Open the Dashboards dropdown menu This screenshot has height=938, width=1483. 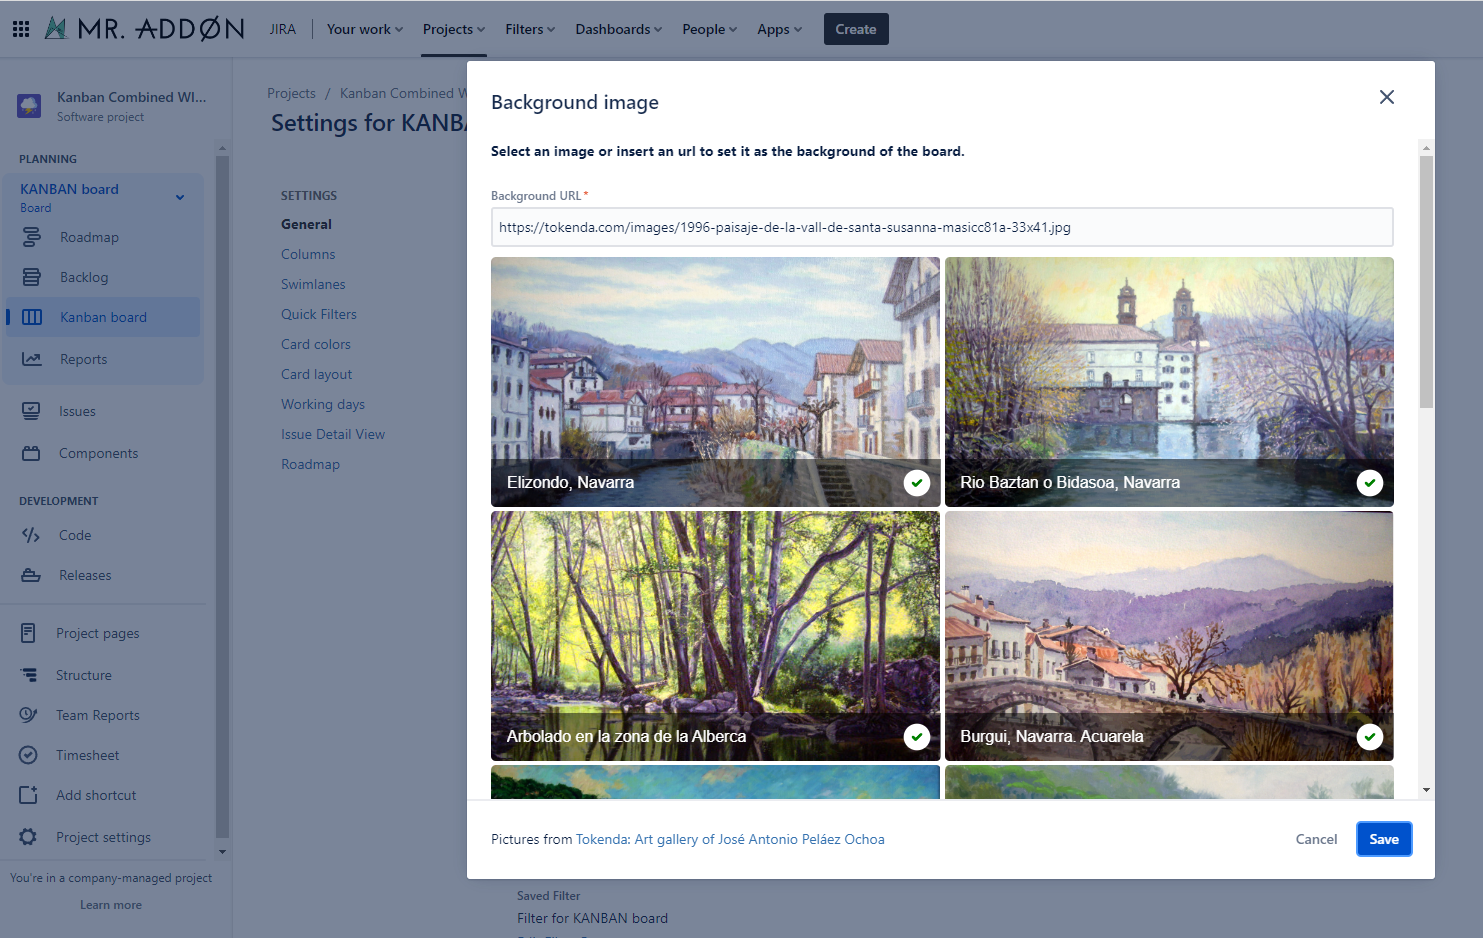coord(618,29)
